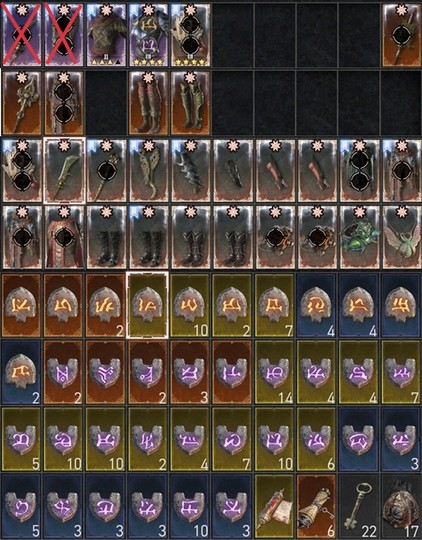Viewport: 422px width, 540px height.
Task: Select the ornate sword on orange background
Action: pos(21,103)
